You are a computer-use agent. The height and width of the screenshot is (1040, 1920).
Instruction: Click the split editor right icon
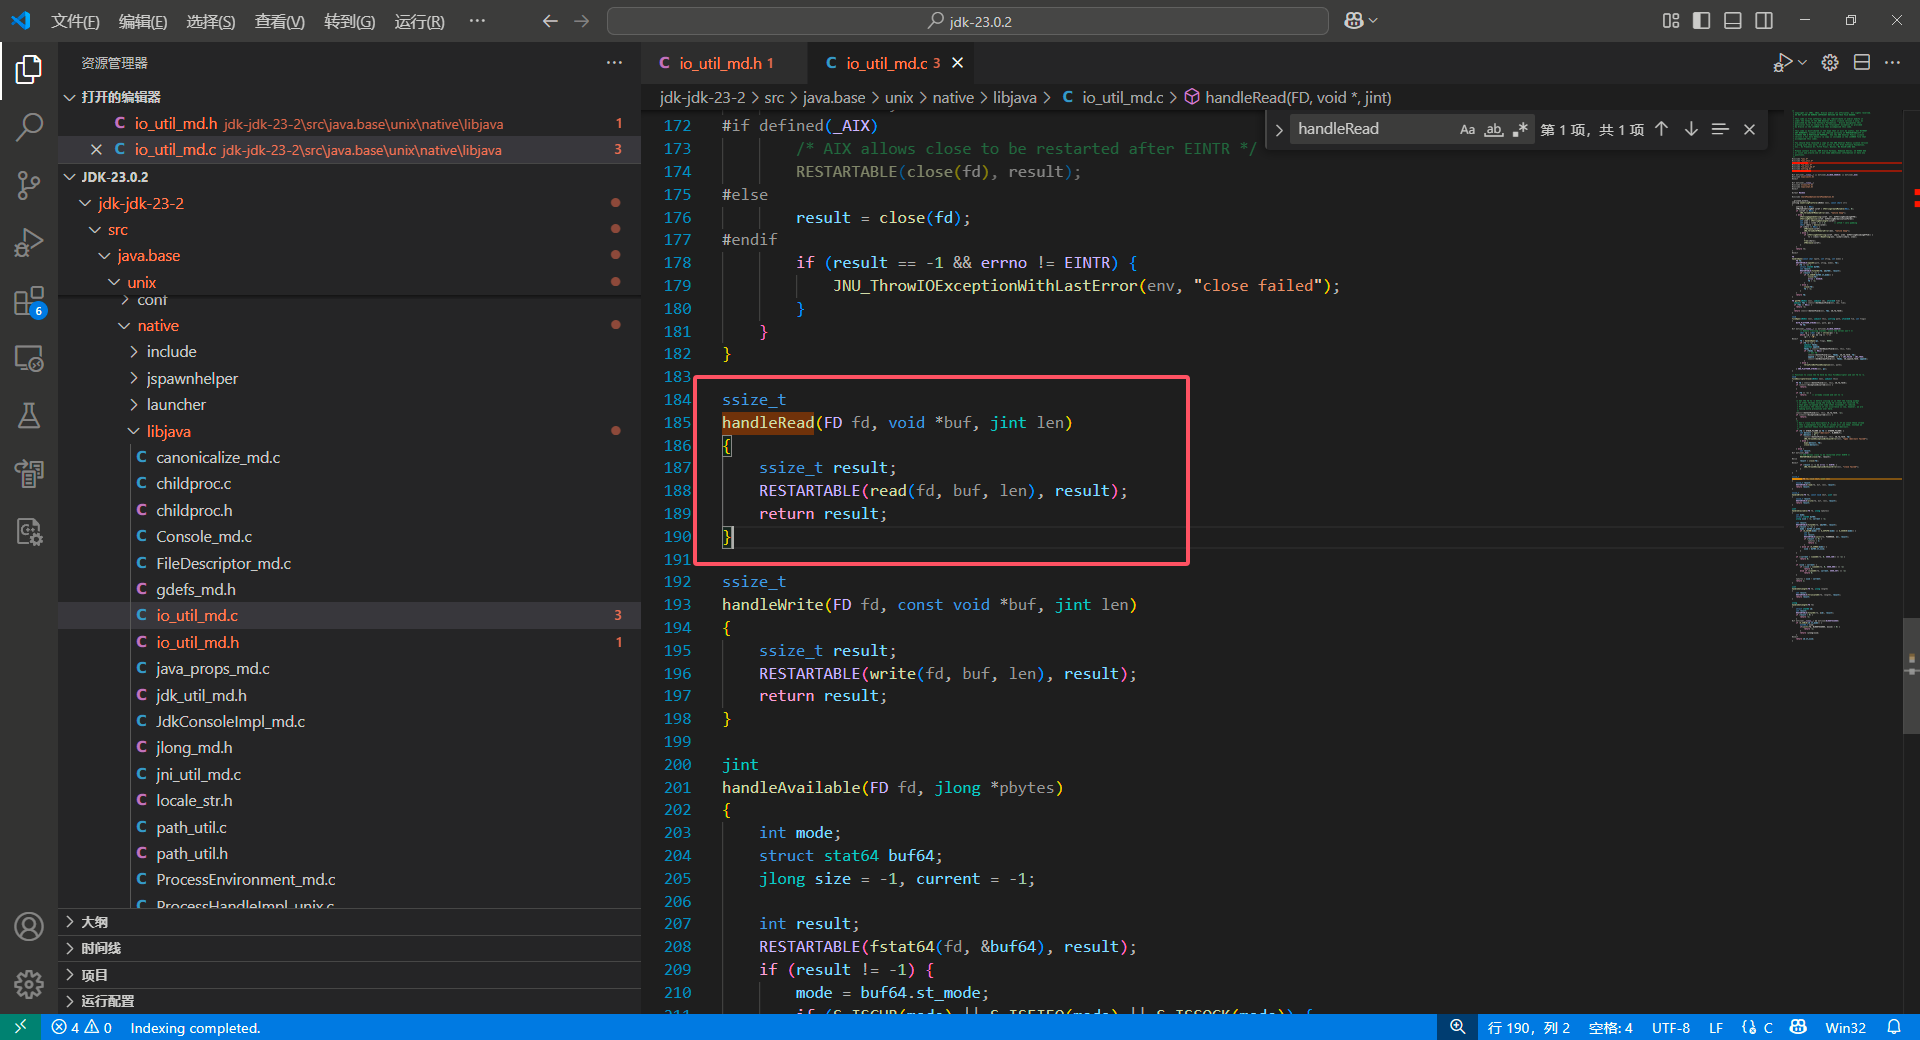[x=1861, y=63]
